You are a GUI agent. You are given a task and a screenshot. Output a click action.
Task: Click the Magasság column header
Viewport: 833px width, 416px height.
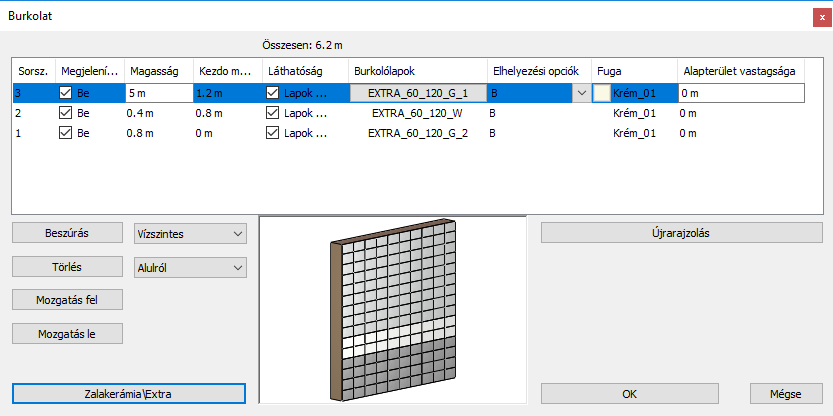pyautogui.click(x=159, y=71)
